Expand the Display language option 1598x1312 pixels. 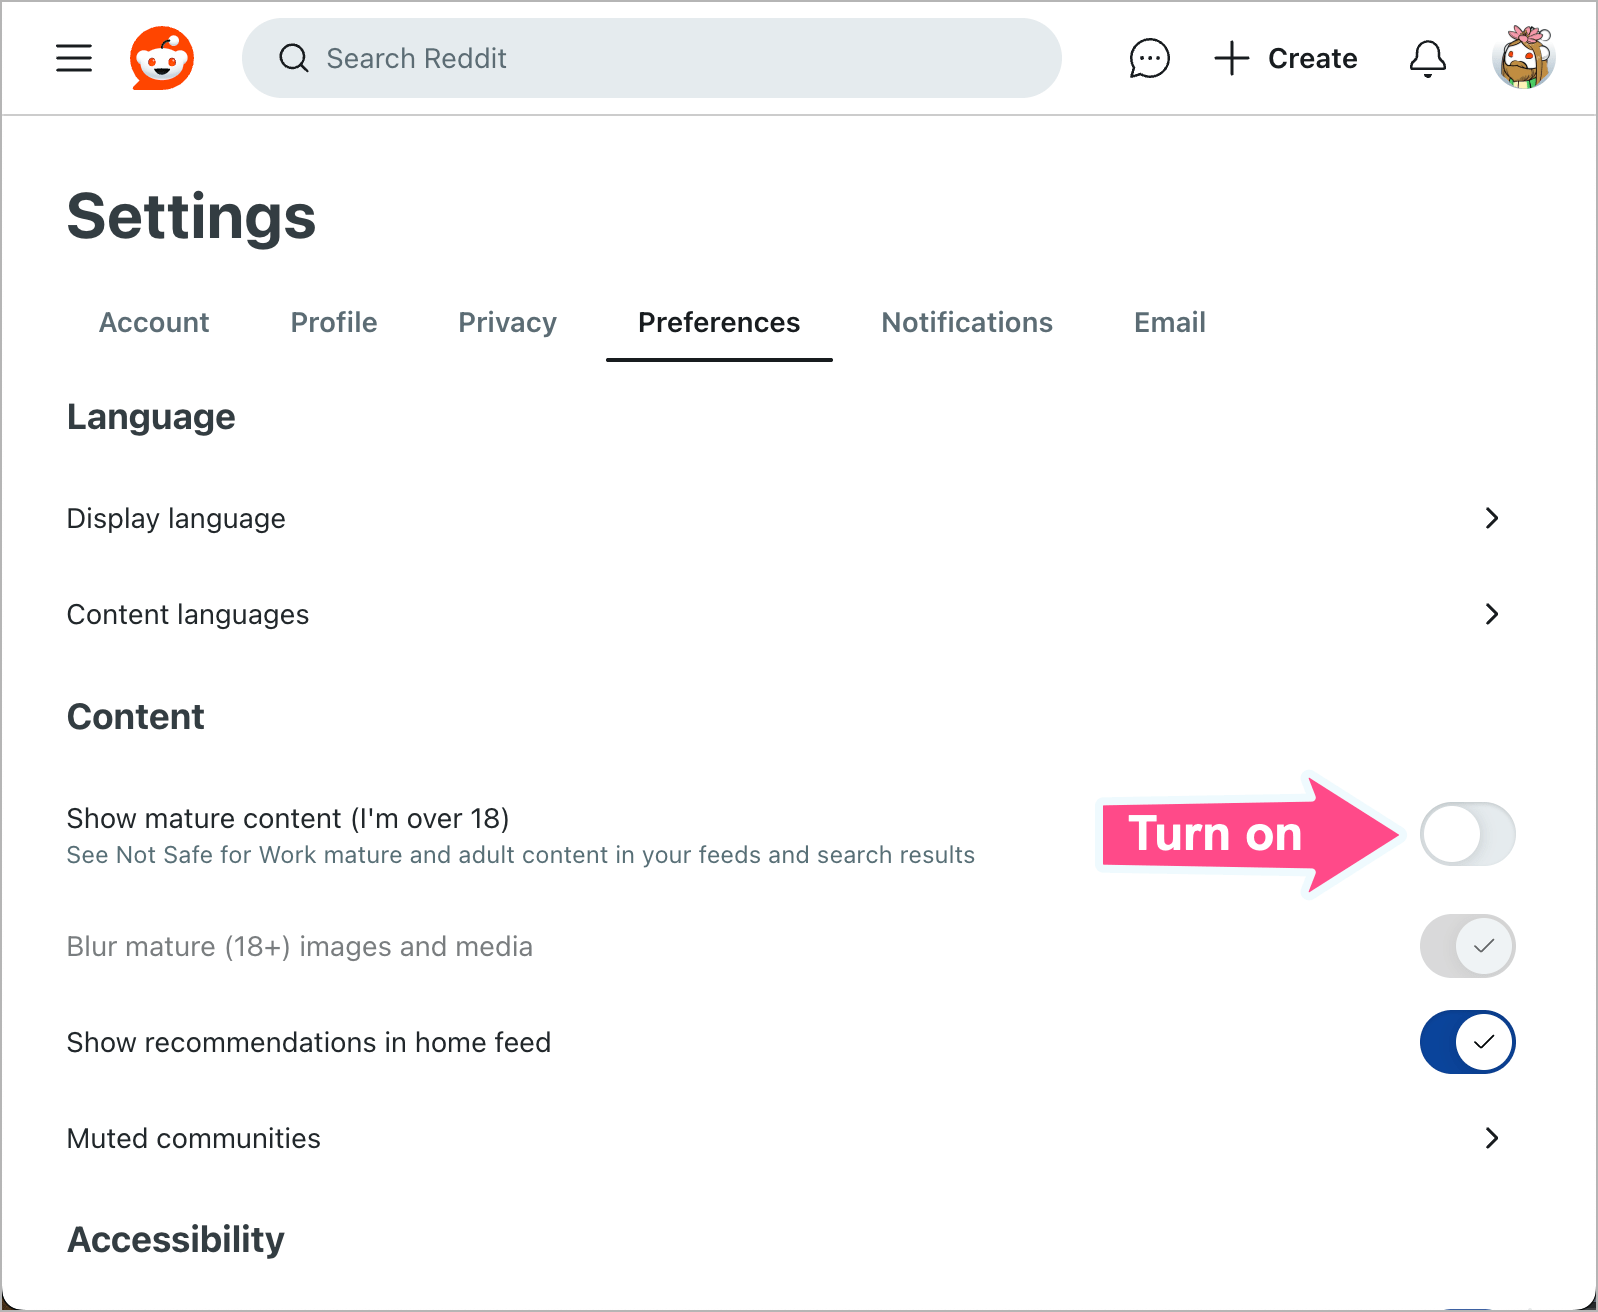point(1491,518)
